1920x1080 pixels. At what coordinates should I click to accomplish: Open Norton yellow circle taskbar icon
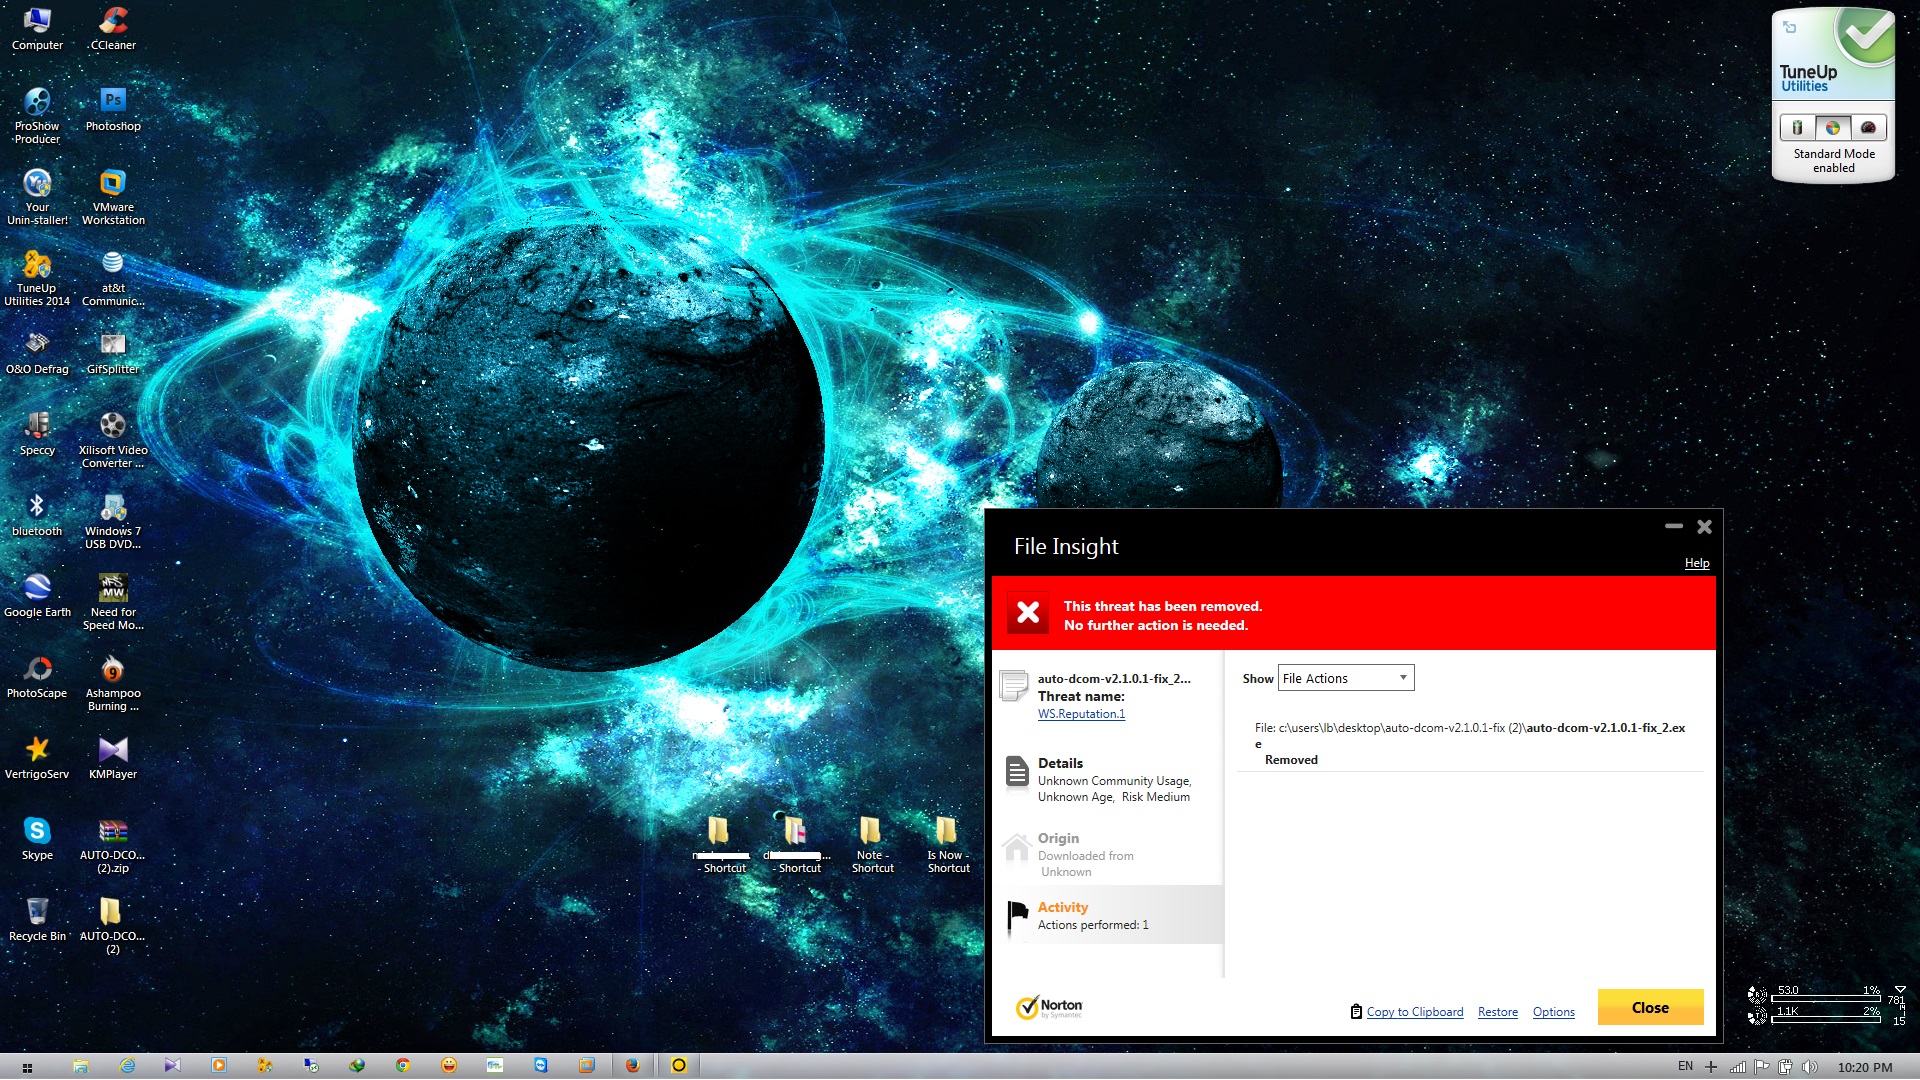pos(679,1066)
